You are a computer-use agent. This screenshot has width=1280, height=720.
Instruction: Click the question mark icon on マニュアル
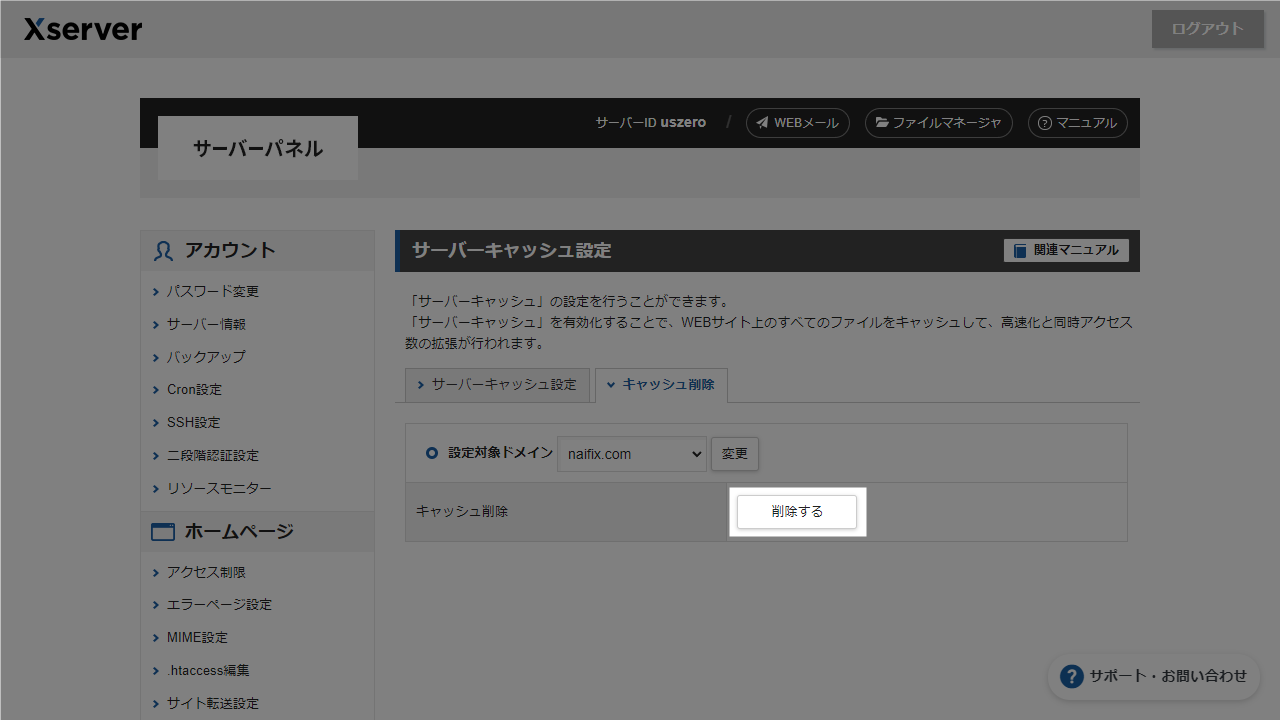[x=1045, y=123]
